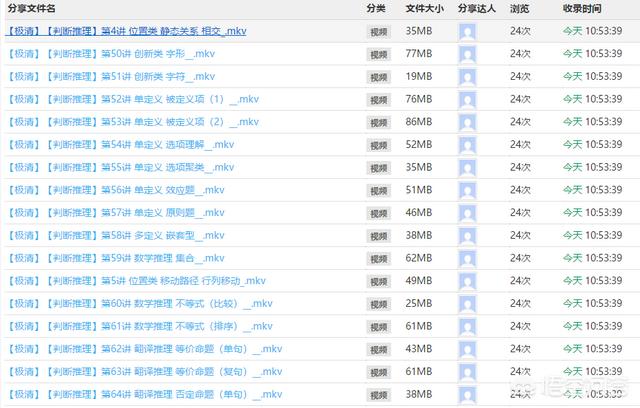Select the 62MB file size cell
Viewport: 640px width, 408px height.
tap(419, 258)
